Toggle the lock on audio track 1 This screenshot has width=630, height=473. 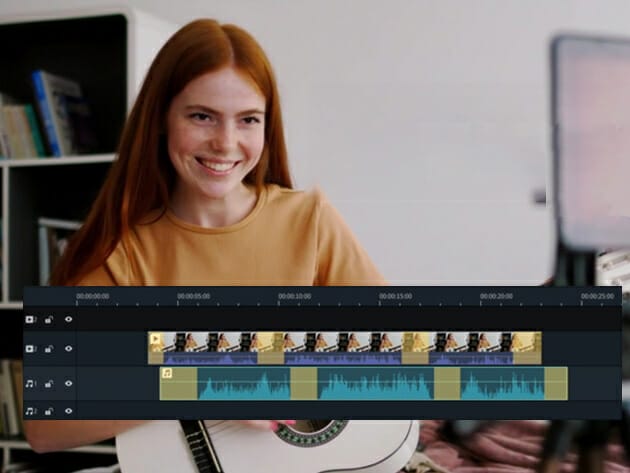coord(49,383)
